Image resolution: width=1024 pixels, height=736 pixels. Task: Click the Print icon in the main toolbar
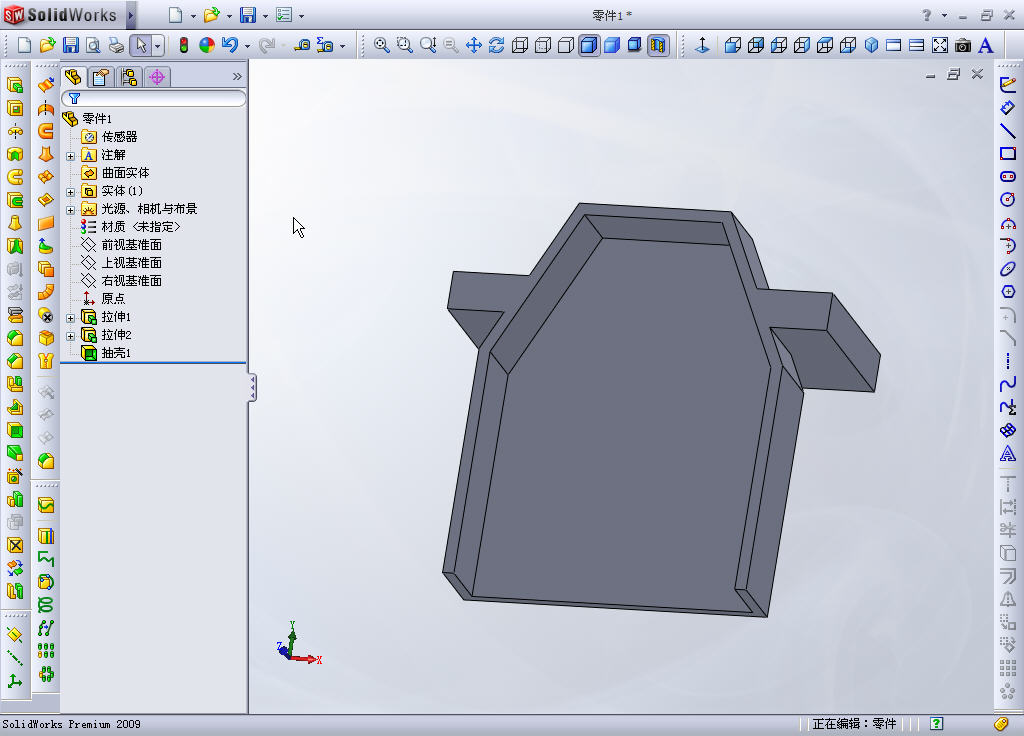(116, 45)
